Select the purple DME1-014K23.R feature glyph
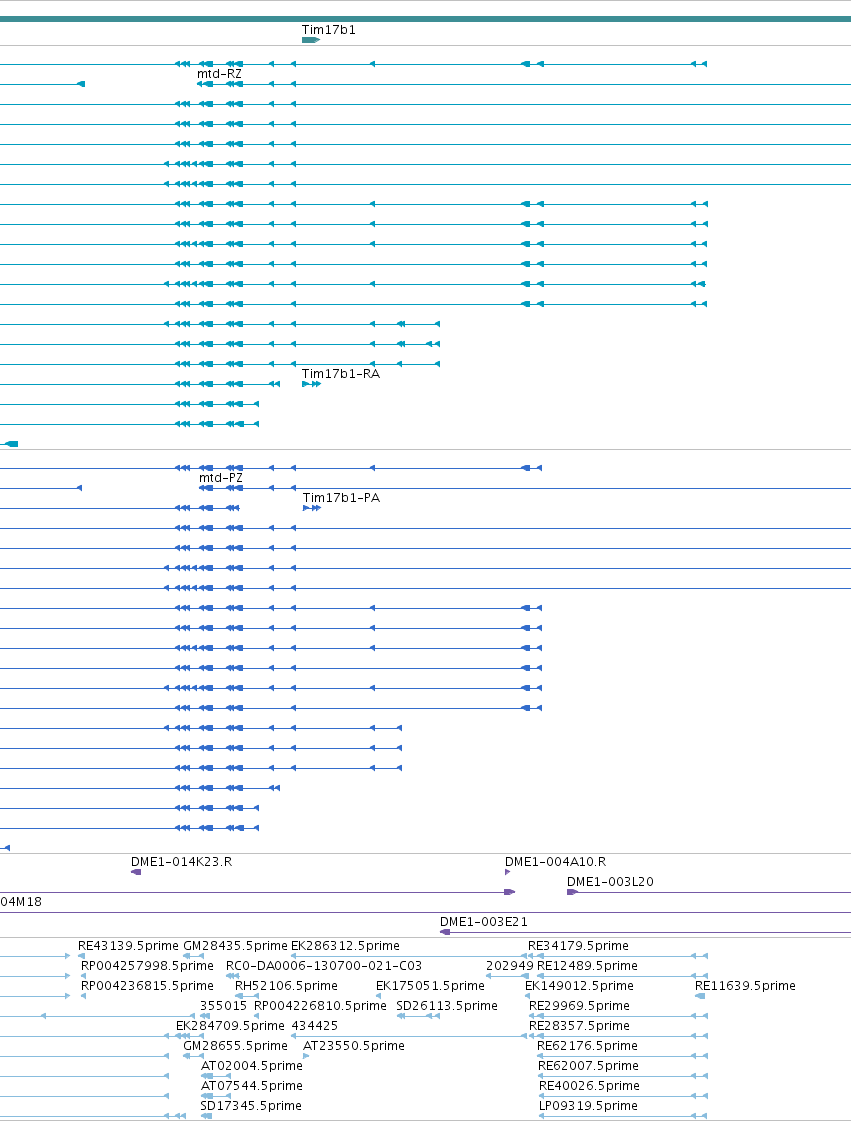Screen dimensions: 851x1121 pos(136,871)
